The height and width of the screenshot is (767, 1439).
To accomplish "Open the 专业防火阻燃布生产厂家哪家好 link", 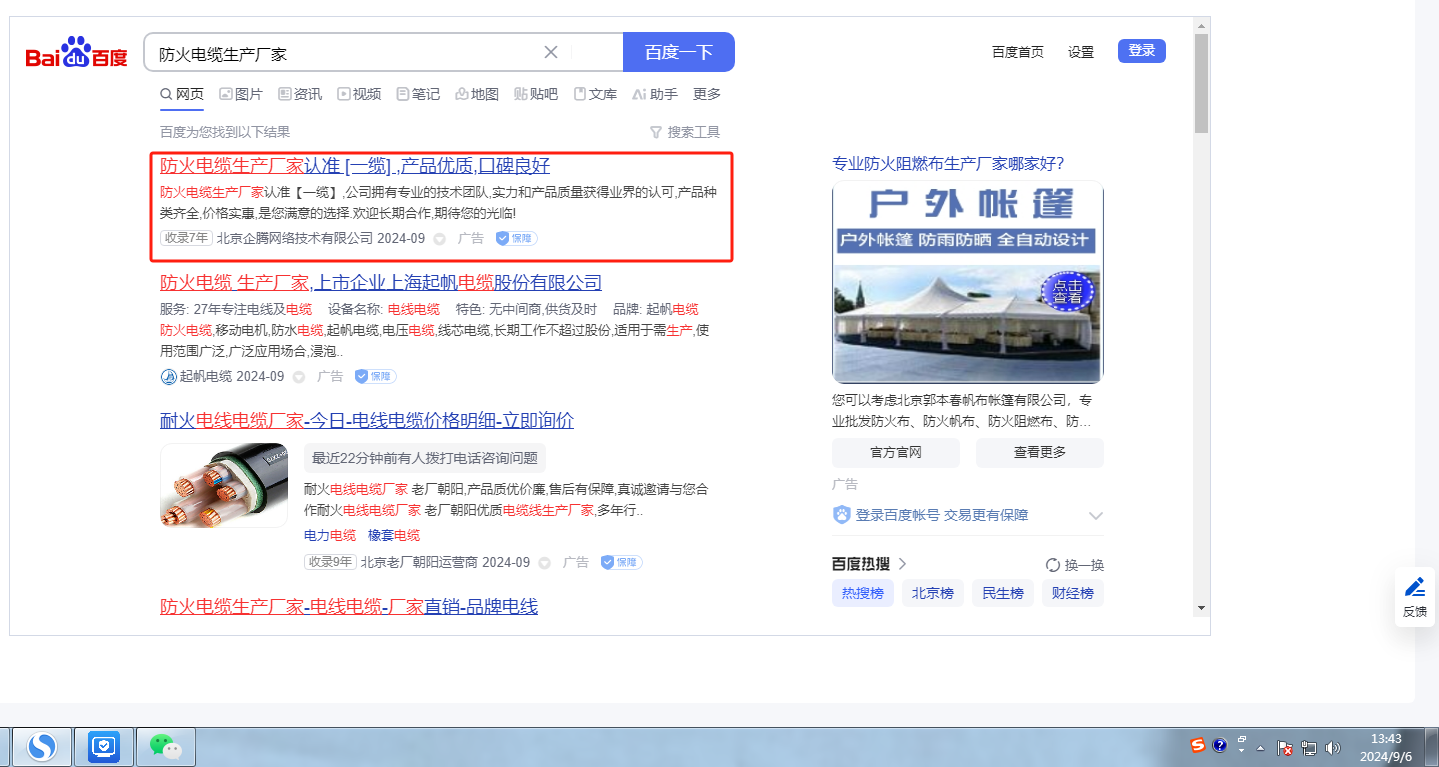I will [948, 164].
